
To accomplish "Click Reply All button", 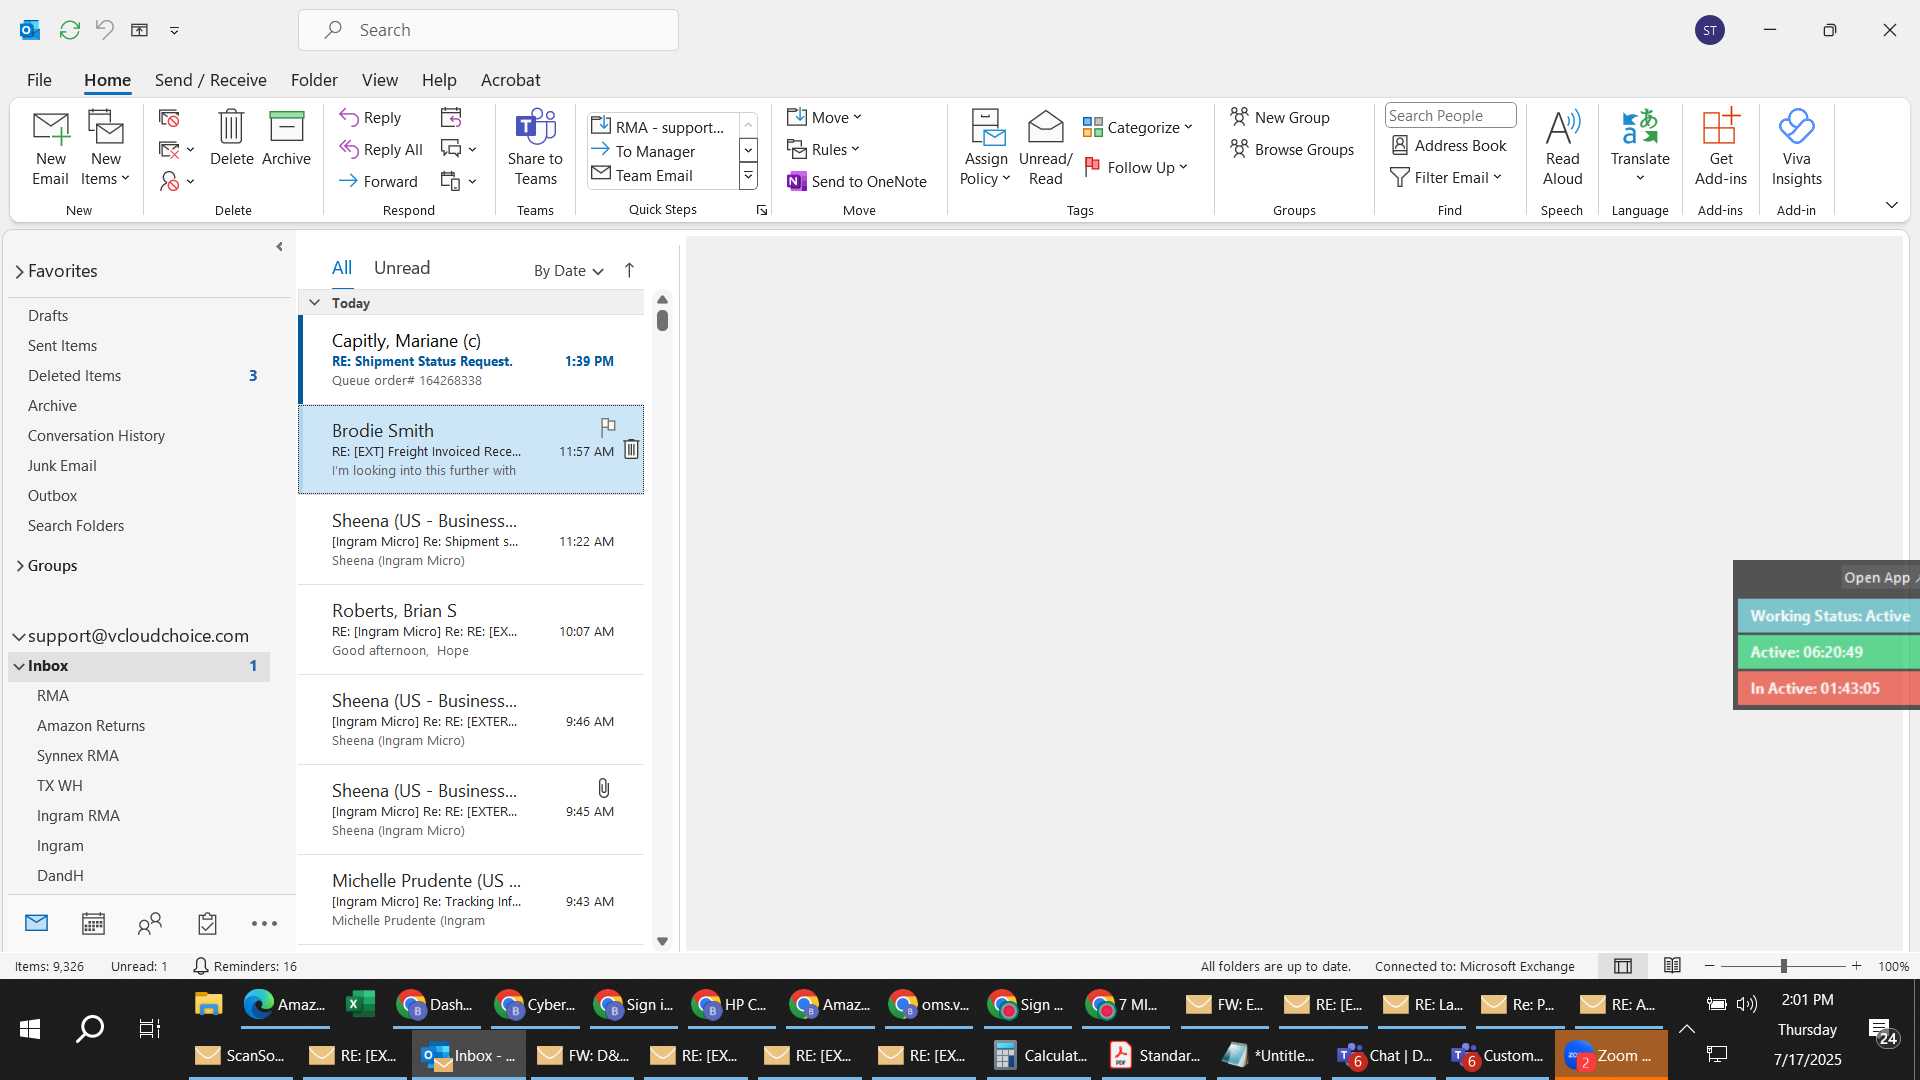I will pos(381,149).
